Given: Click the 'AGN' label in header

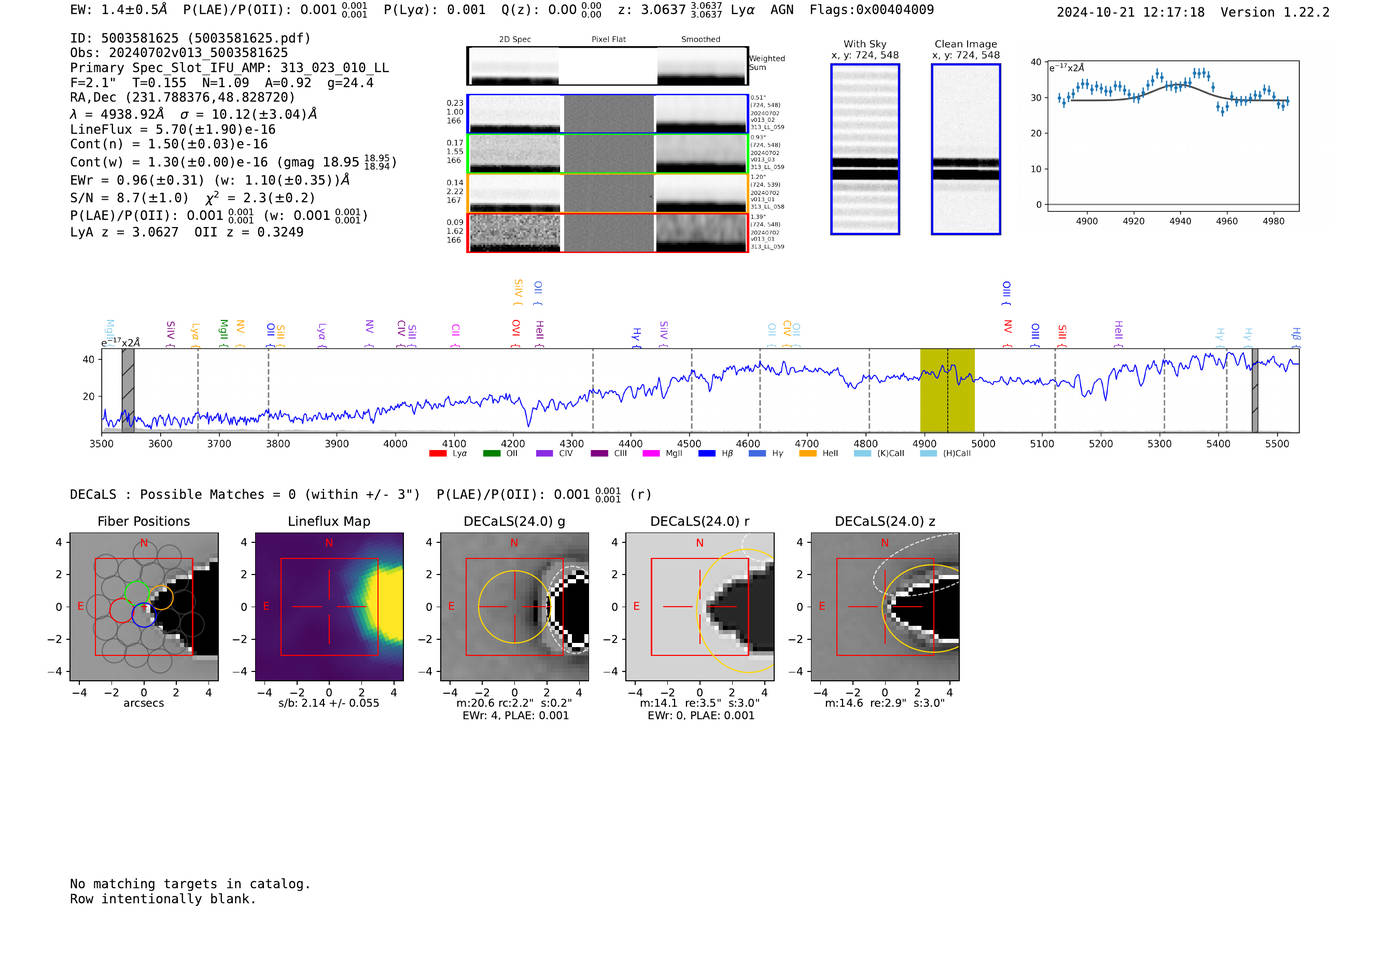Looking at the screenshot, I should [x=782, y=10].
